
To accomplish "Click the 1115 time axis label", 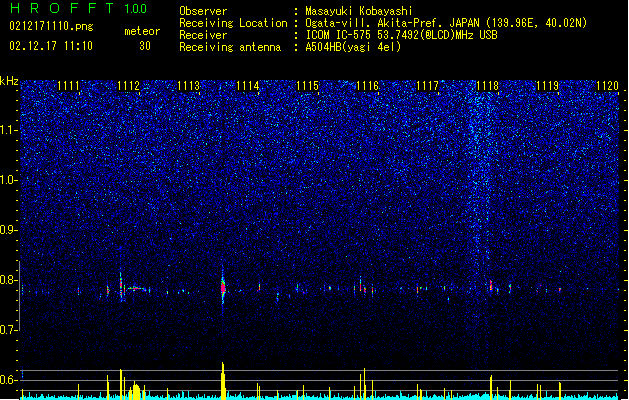I will (308, 85).
